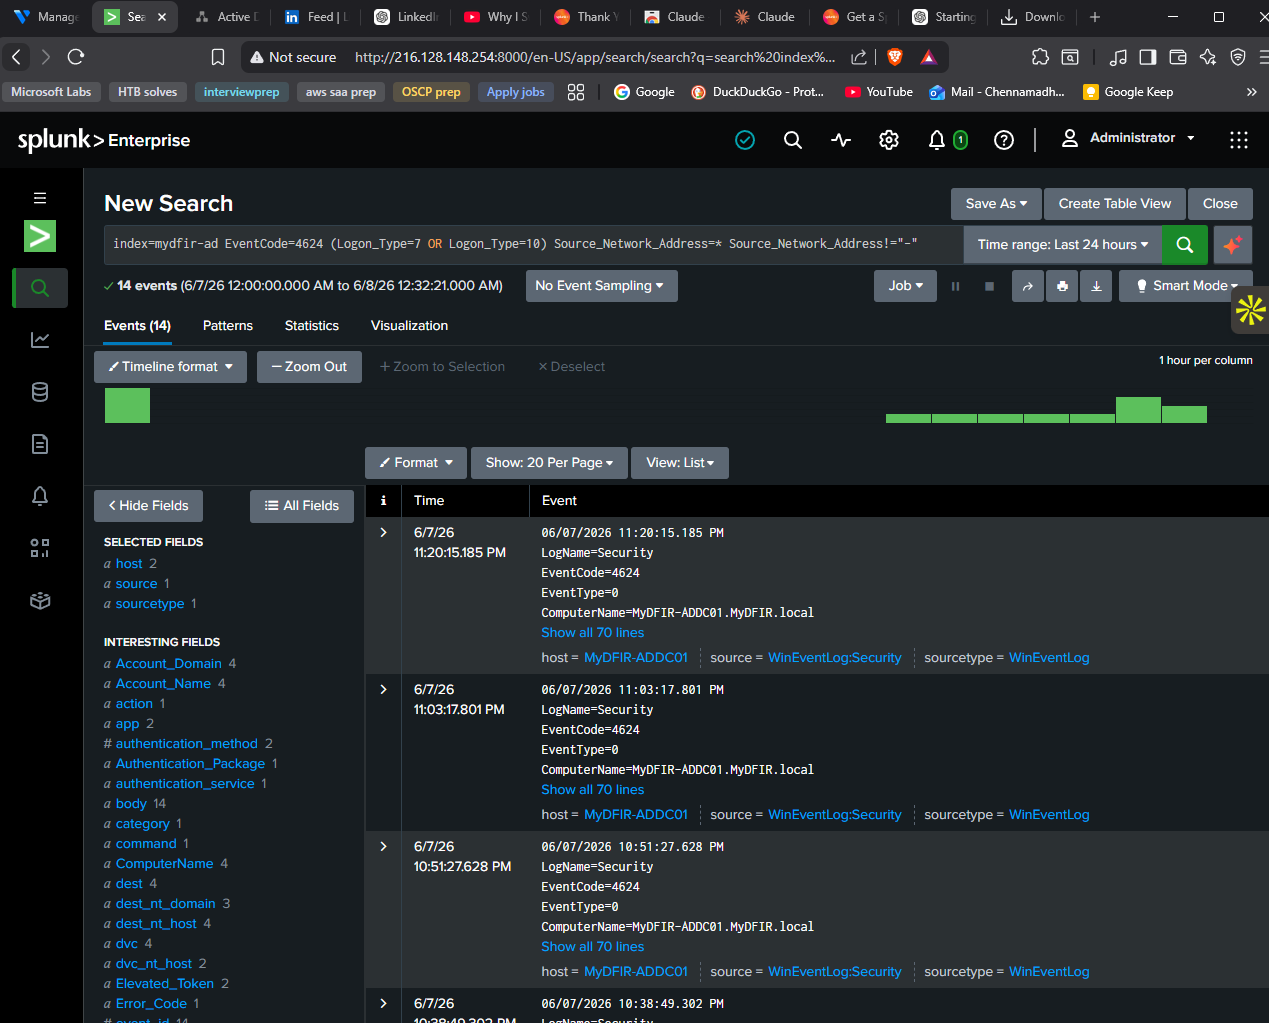Open Reports document icon in sidebar
This screenshot has width=1269, height=1023.
40,444
